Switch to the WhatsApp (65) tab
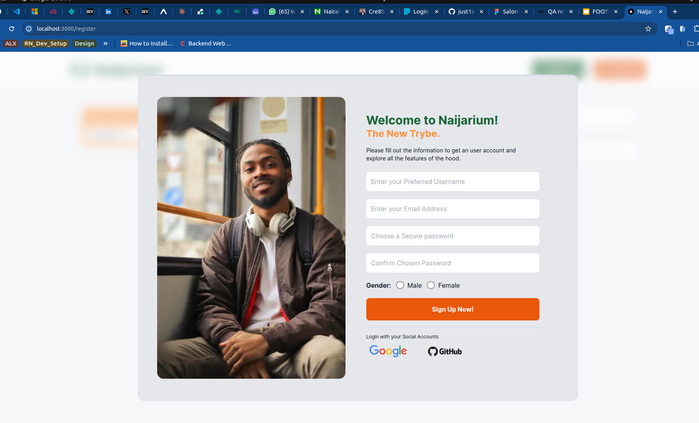This screenshot has width=699, height=423. [287, 12]
